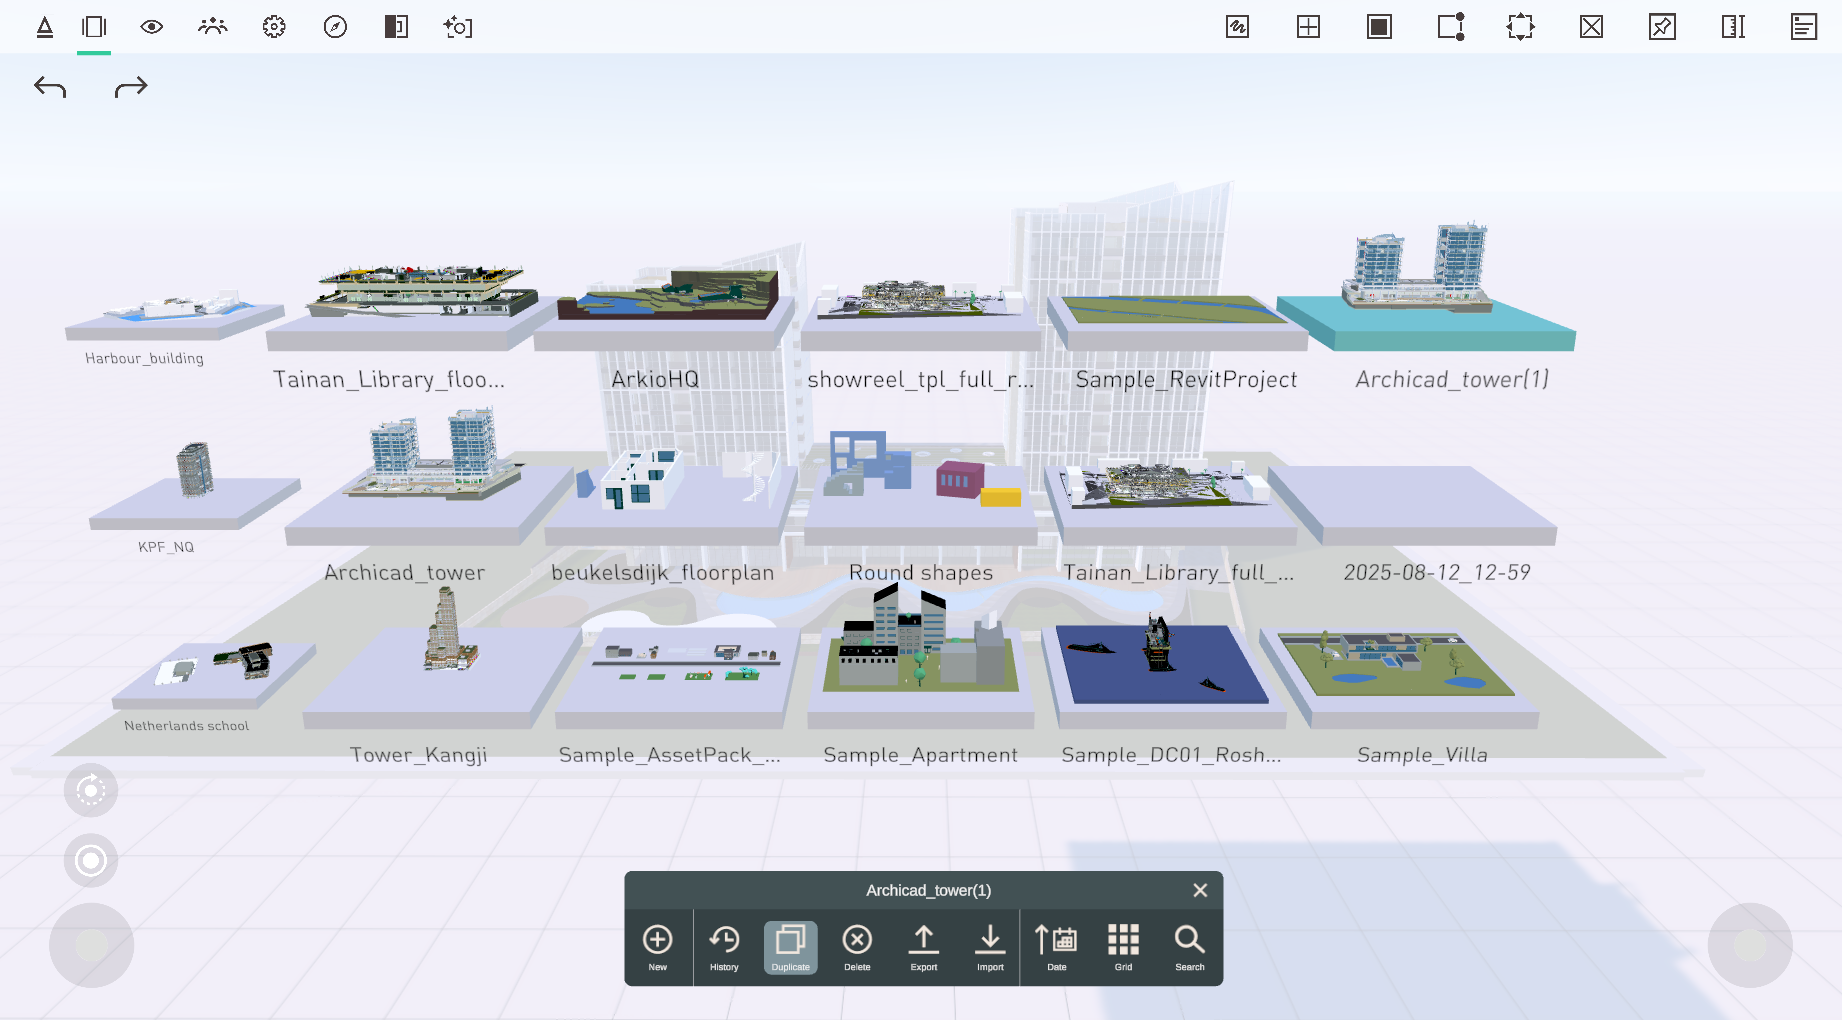Select the showreel_tpl_full_r... scene thumbnail
The image size is (1842, 1020).
(x=920, y=313)
